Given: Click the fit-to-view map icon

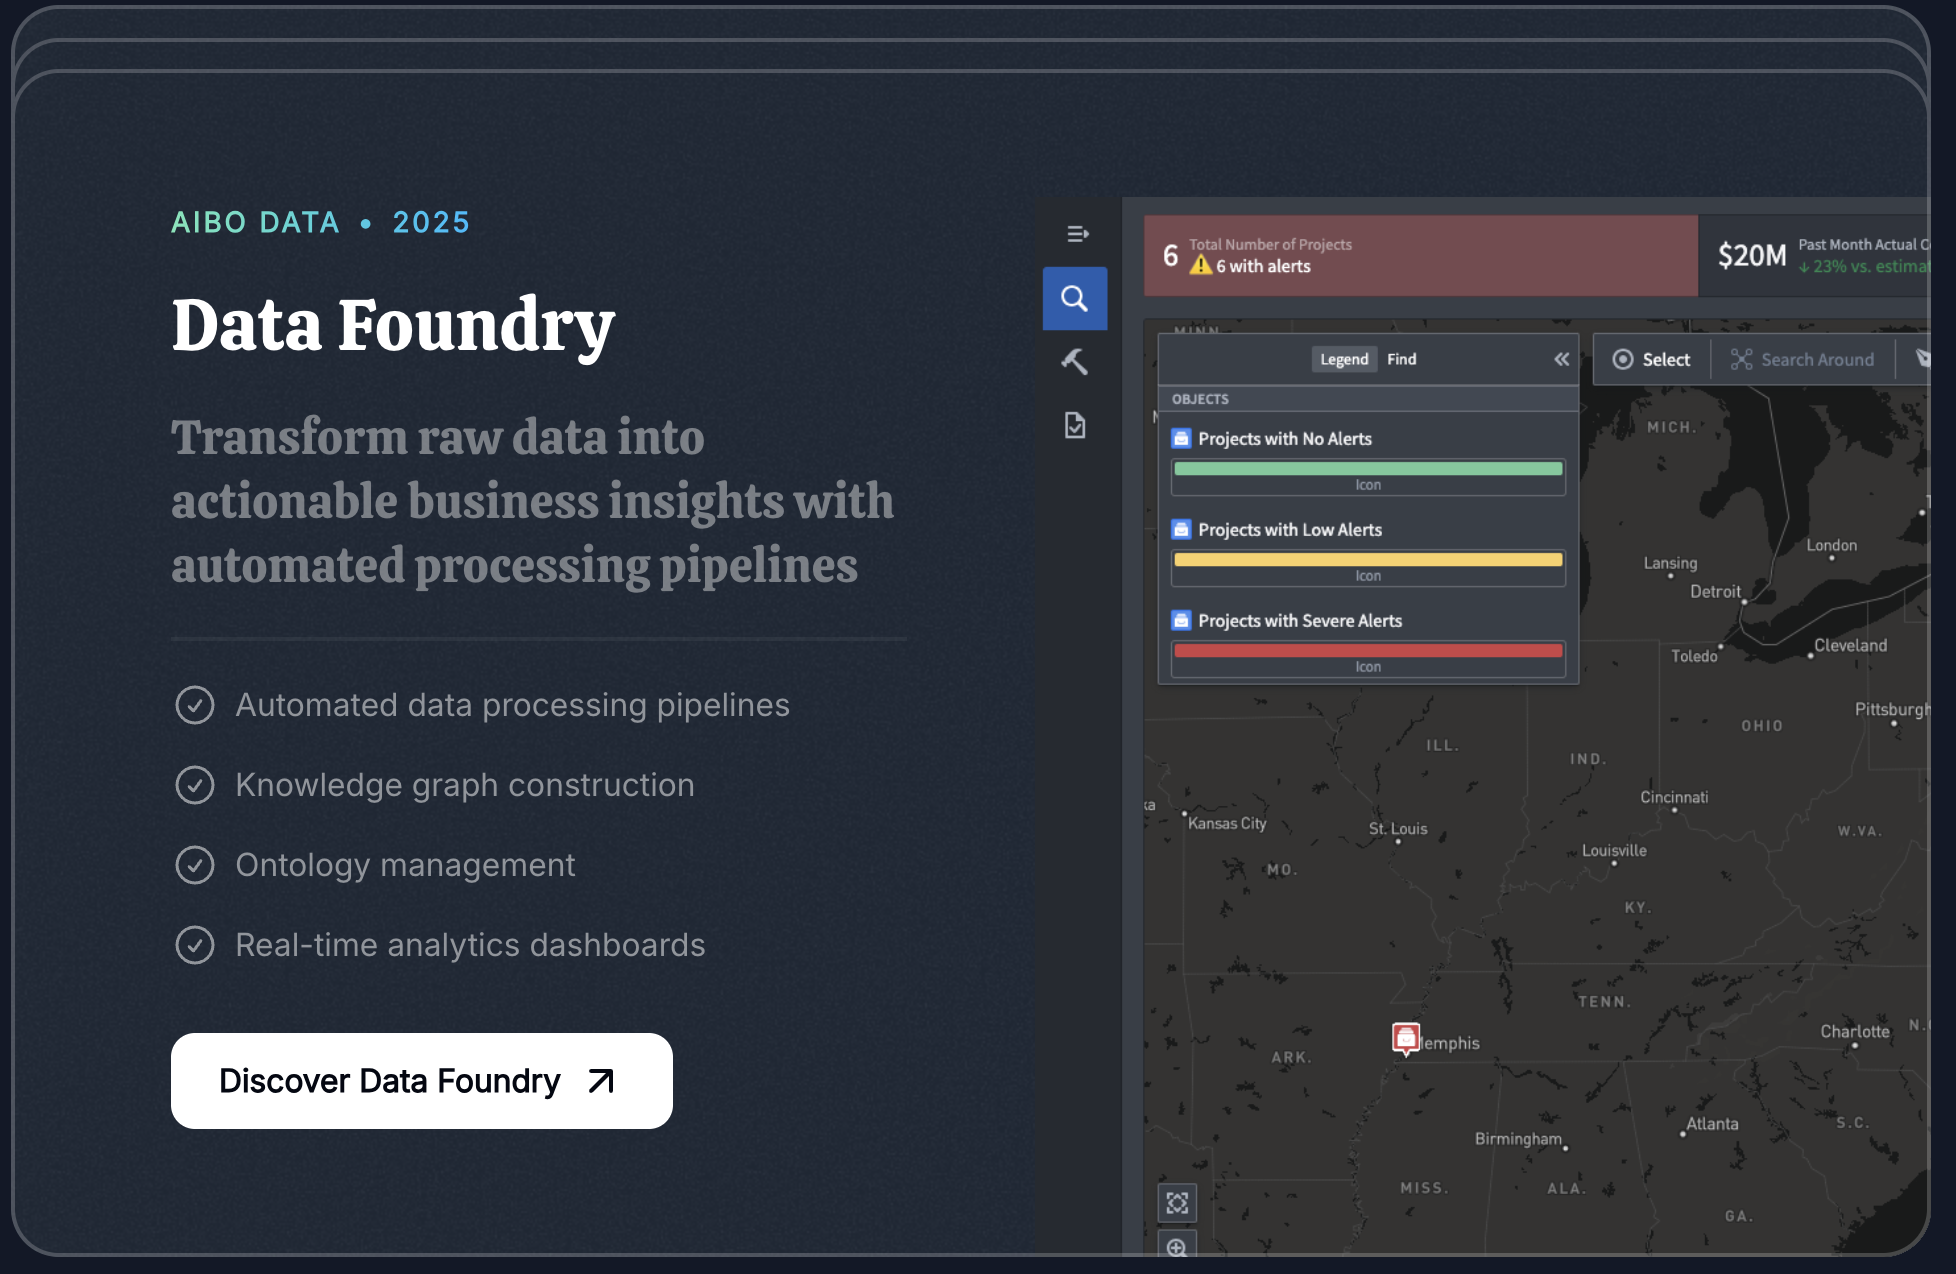Looking at the screenshot, I should [x=1177, y=1203].
